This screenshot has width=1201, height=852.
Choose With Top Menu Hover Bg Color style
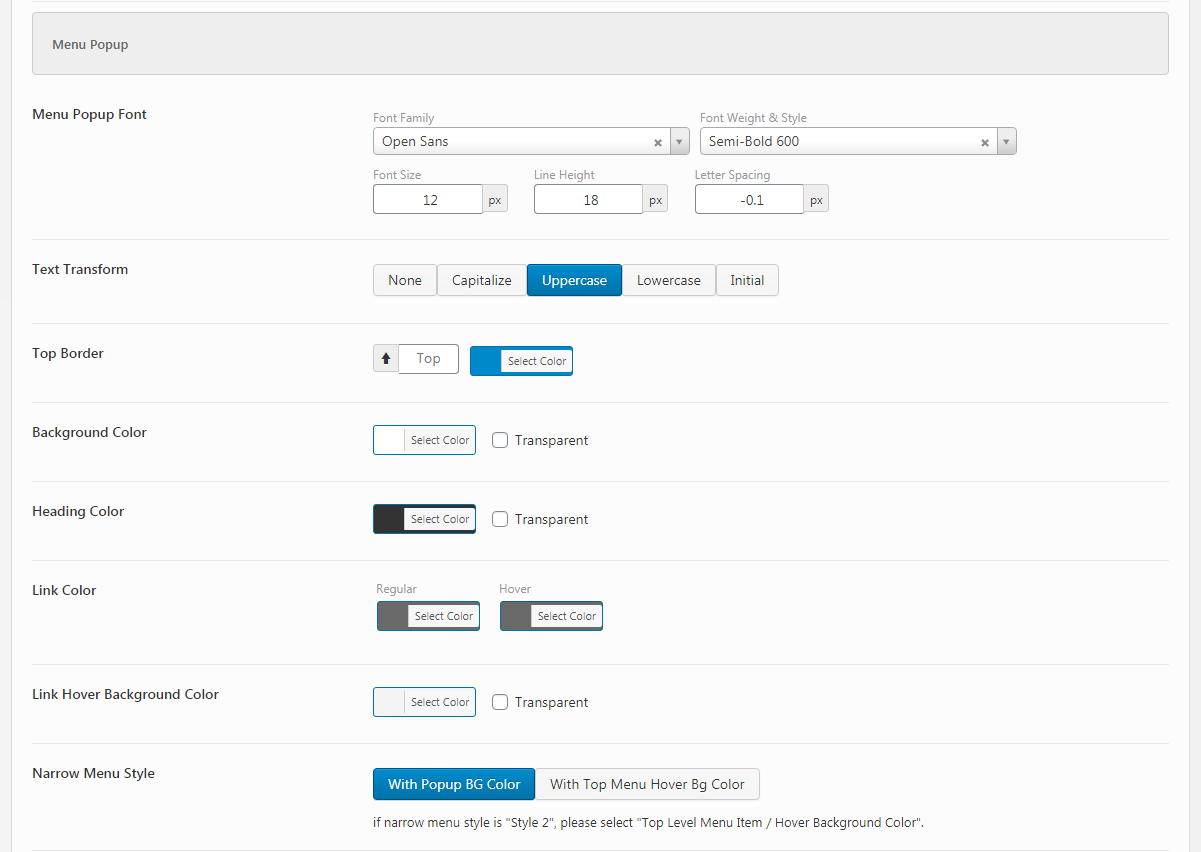tap(647, 784)
